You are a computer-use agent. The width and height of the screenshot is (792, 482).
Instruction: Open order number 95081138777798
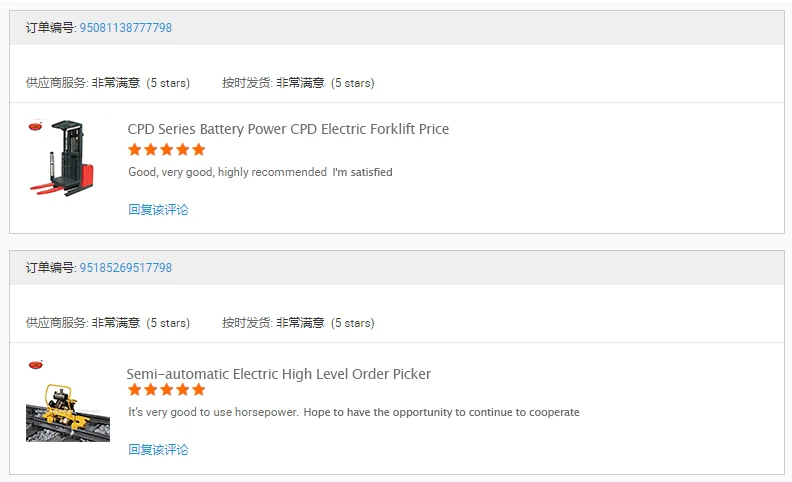click(125, 28)
